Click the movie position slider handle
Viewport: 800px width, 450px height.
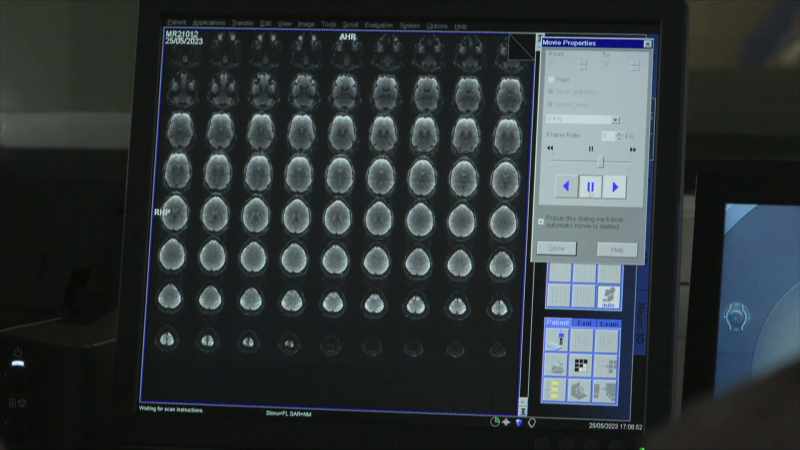coord(602,162)
